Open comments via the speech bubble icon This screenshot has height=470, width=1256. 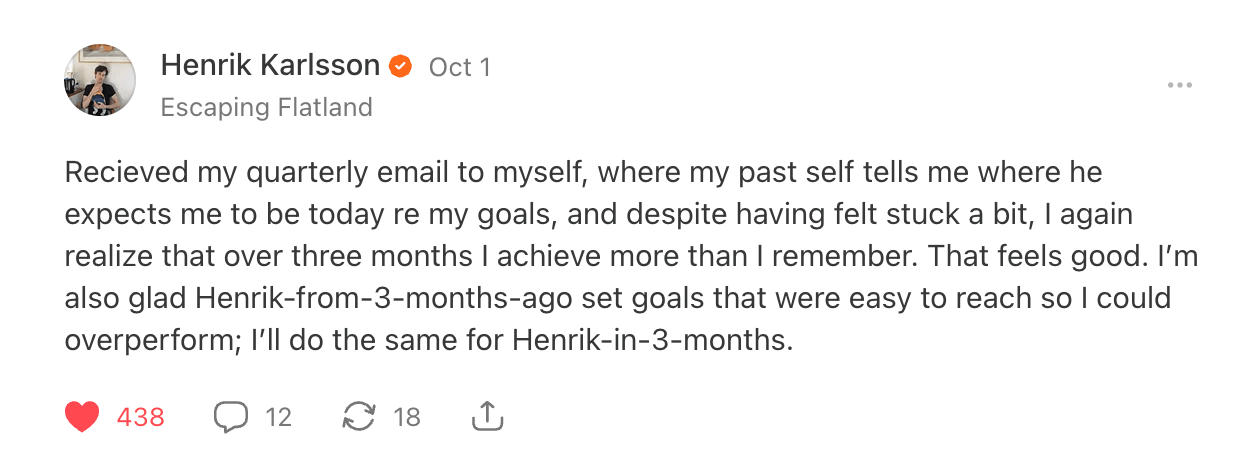(x=231, y=417)
